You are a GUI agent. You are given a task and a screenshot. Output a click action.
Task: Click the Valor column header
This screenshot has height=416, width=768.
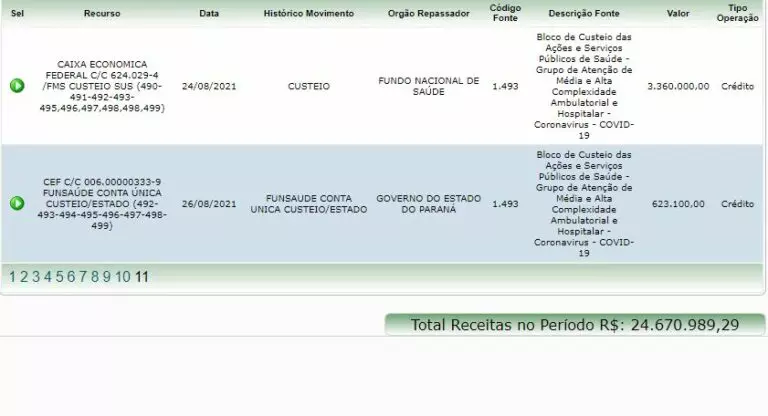click(678, 14)
